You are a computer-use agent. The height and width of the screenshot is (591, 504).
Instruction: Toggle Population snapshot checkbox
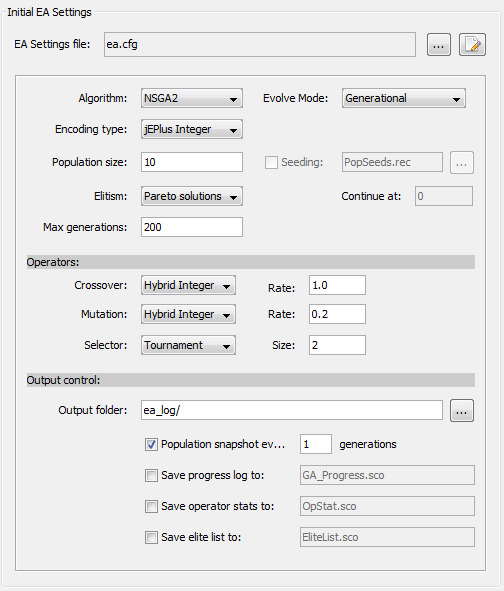coord(151,444)
